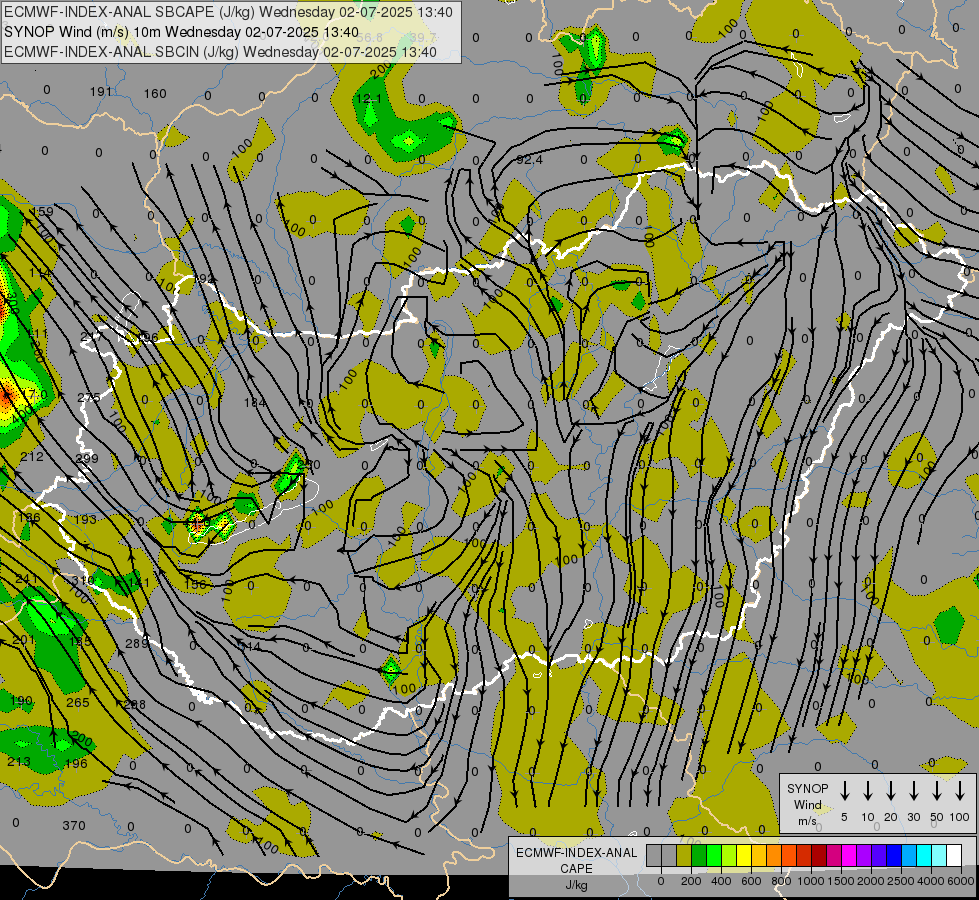Click the 212 value on the map

[32, 457]
